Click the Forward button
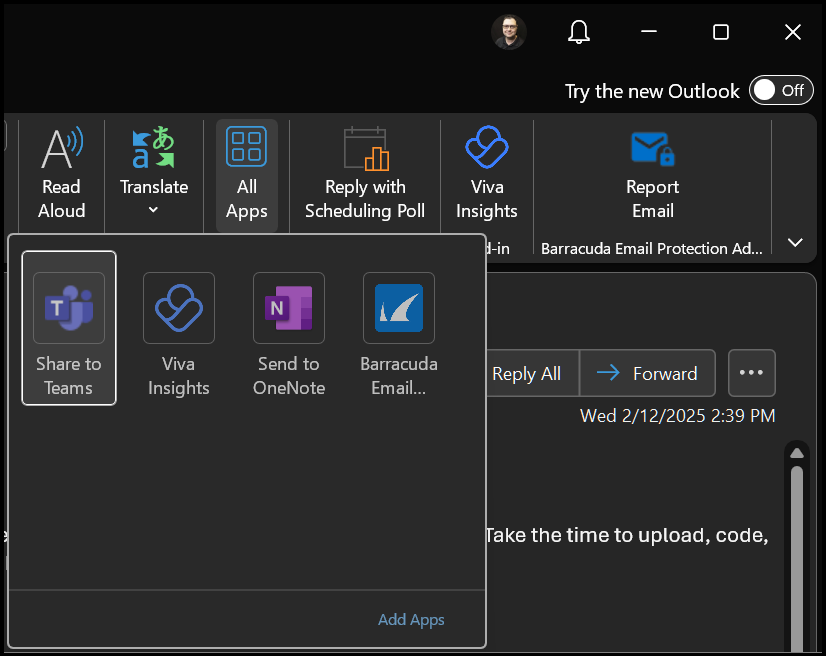This screenshot has width=826, height=656. click(x=647, y=374)
